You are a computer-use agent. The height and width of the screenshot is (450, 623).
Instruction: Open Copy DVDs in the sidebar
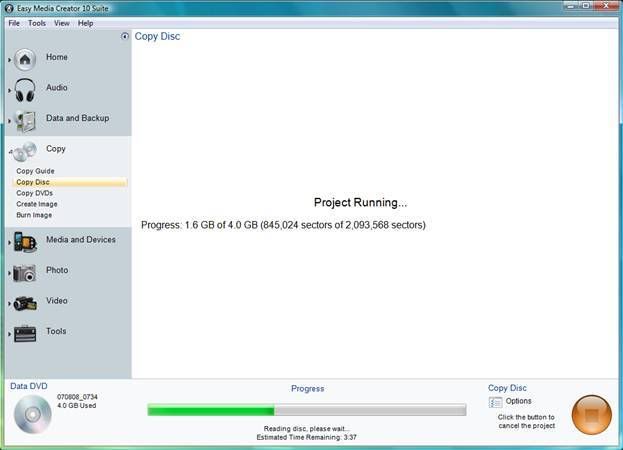35,193
